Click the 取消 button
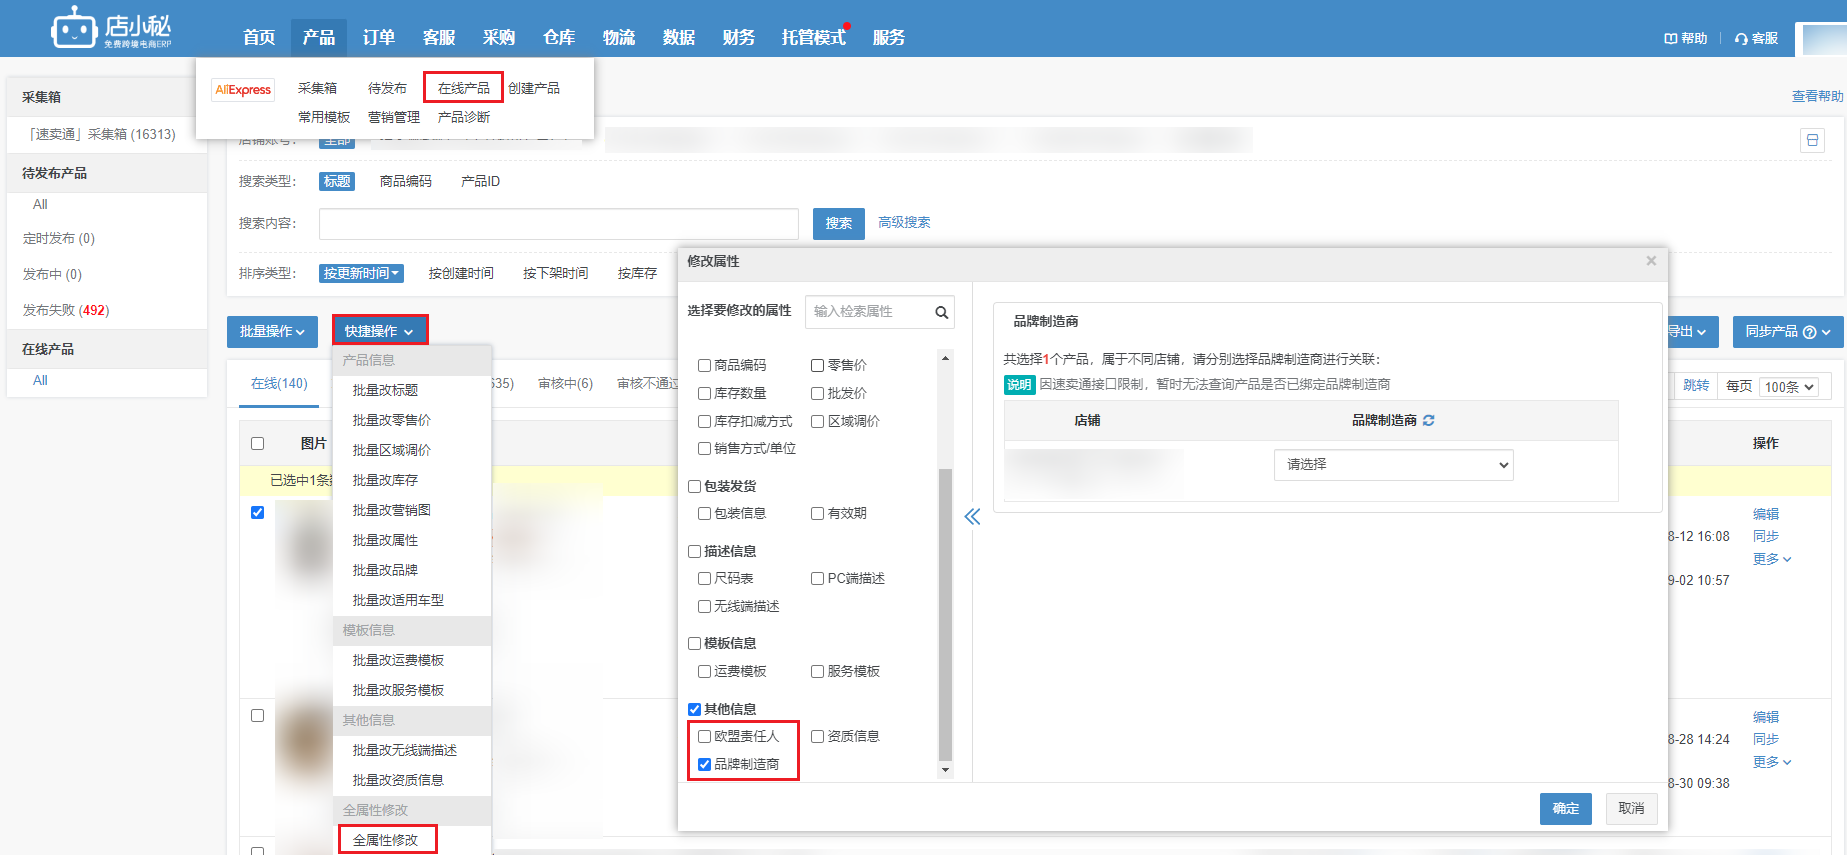The height and width of the screenshot is (855, 1847). coord(1631,809)
